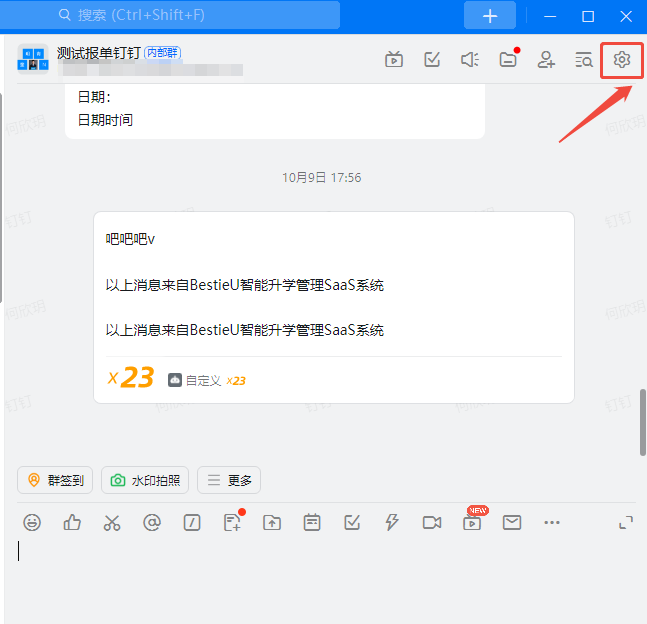Search chat history icon
Screen dimensions: 647x624
click(x=583, y=60)
